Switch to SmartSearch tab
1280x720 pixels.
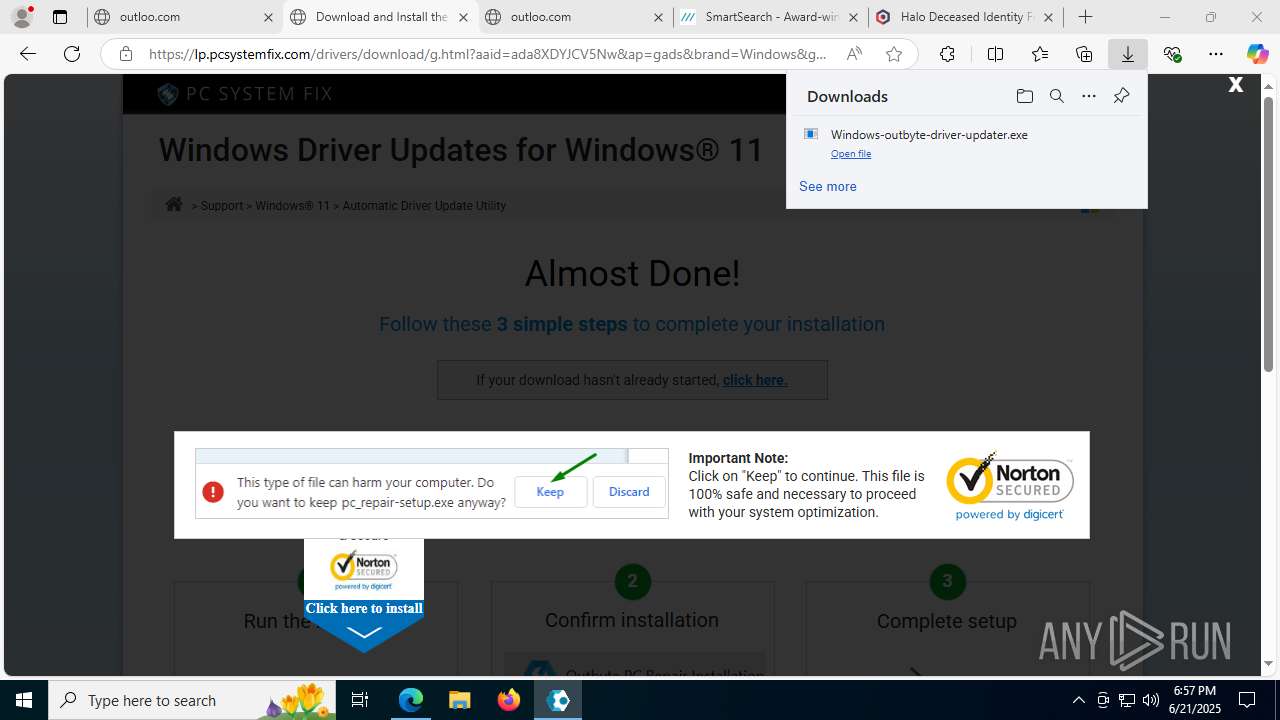coord(768,17)
